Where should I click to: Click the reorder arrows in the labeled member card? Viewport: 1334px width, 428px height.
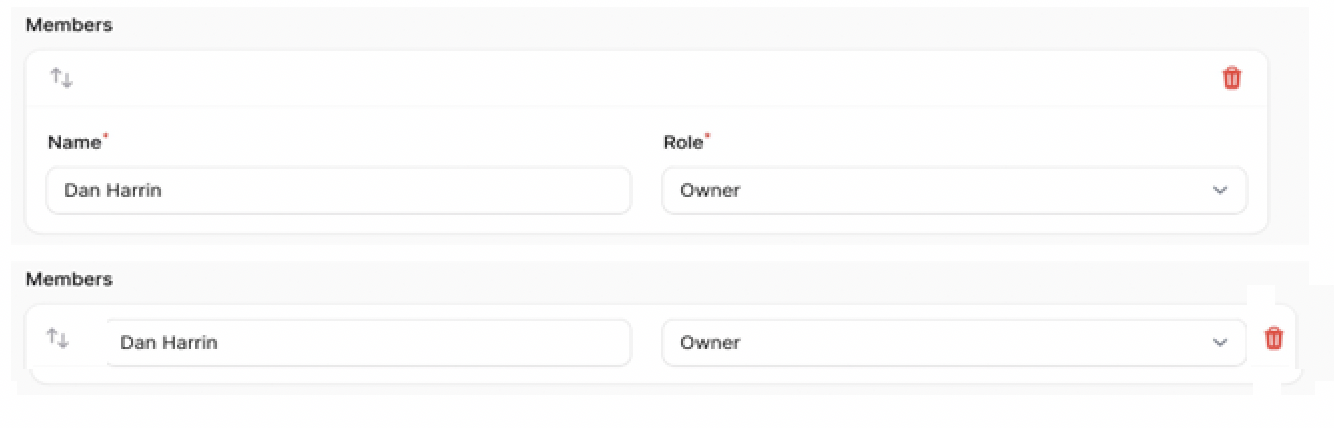(62, 78)
